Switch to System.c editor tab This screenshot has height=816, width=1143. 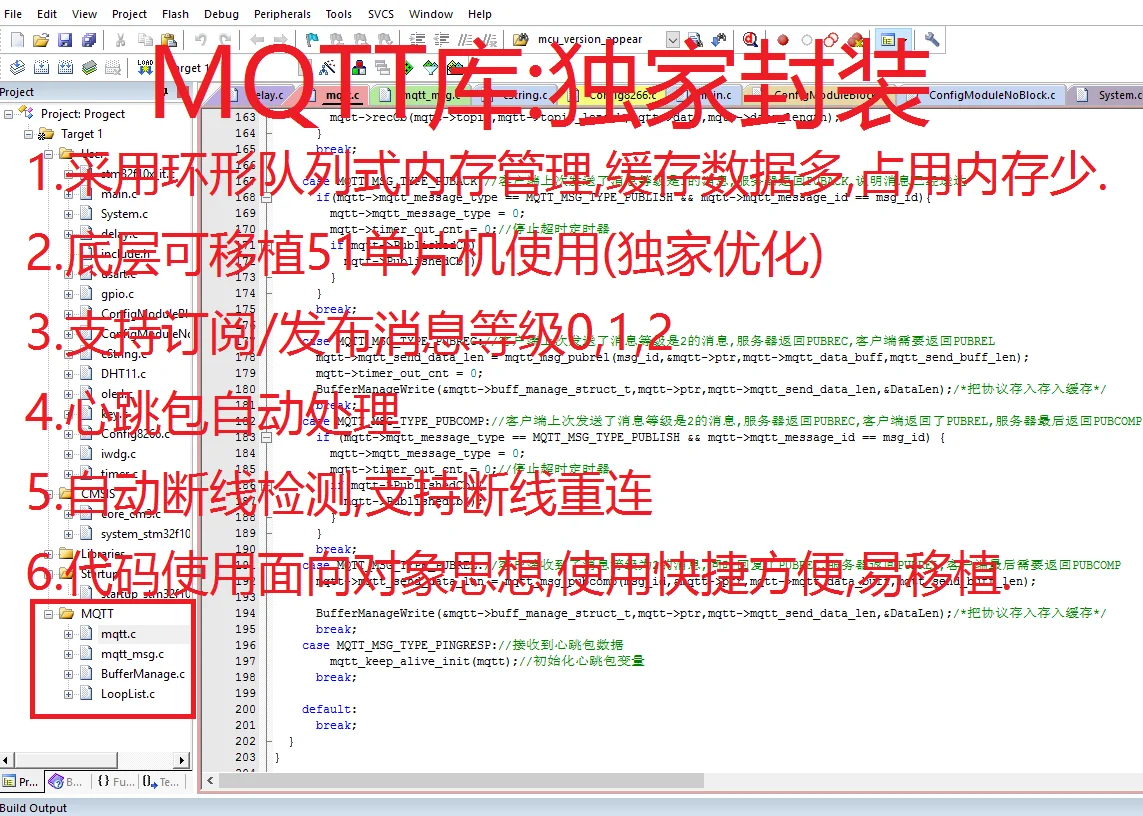coord(1107,95)
